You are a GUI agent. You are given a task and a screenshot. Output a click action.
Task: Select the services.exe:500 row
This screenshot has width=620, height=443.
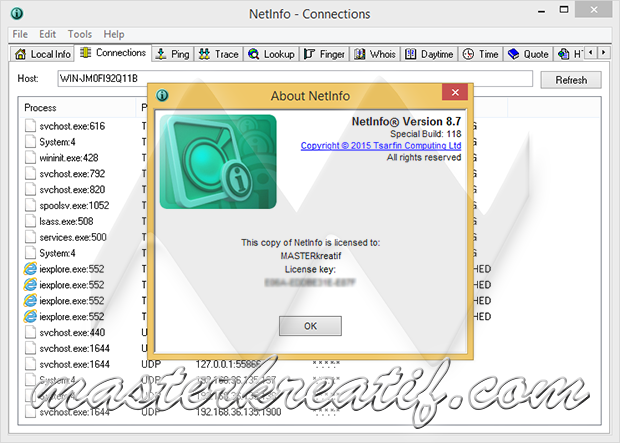(x=73, y=237)
